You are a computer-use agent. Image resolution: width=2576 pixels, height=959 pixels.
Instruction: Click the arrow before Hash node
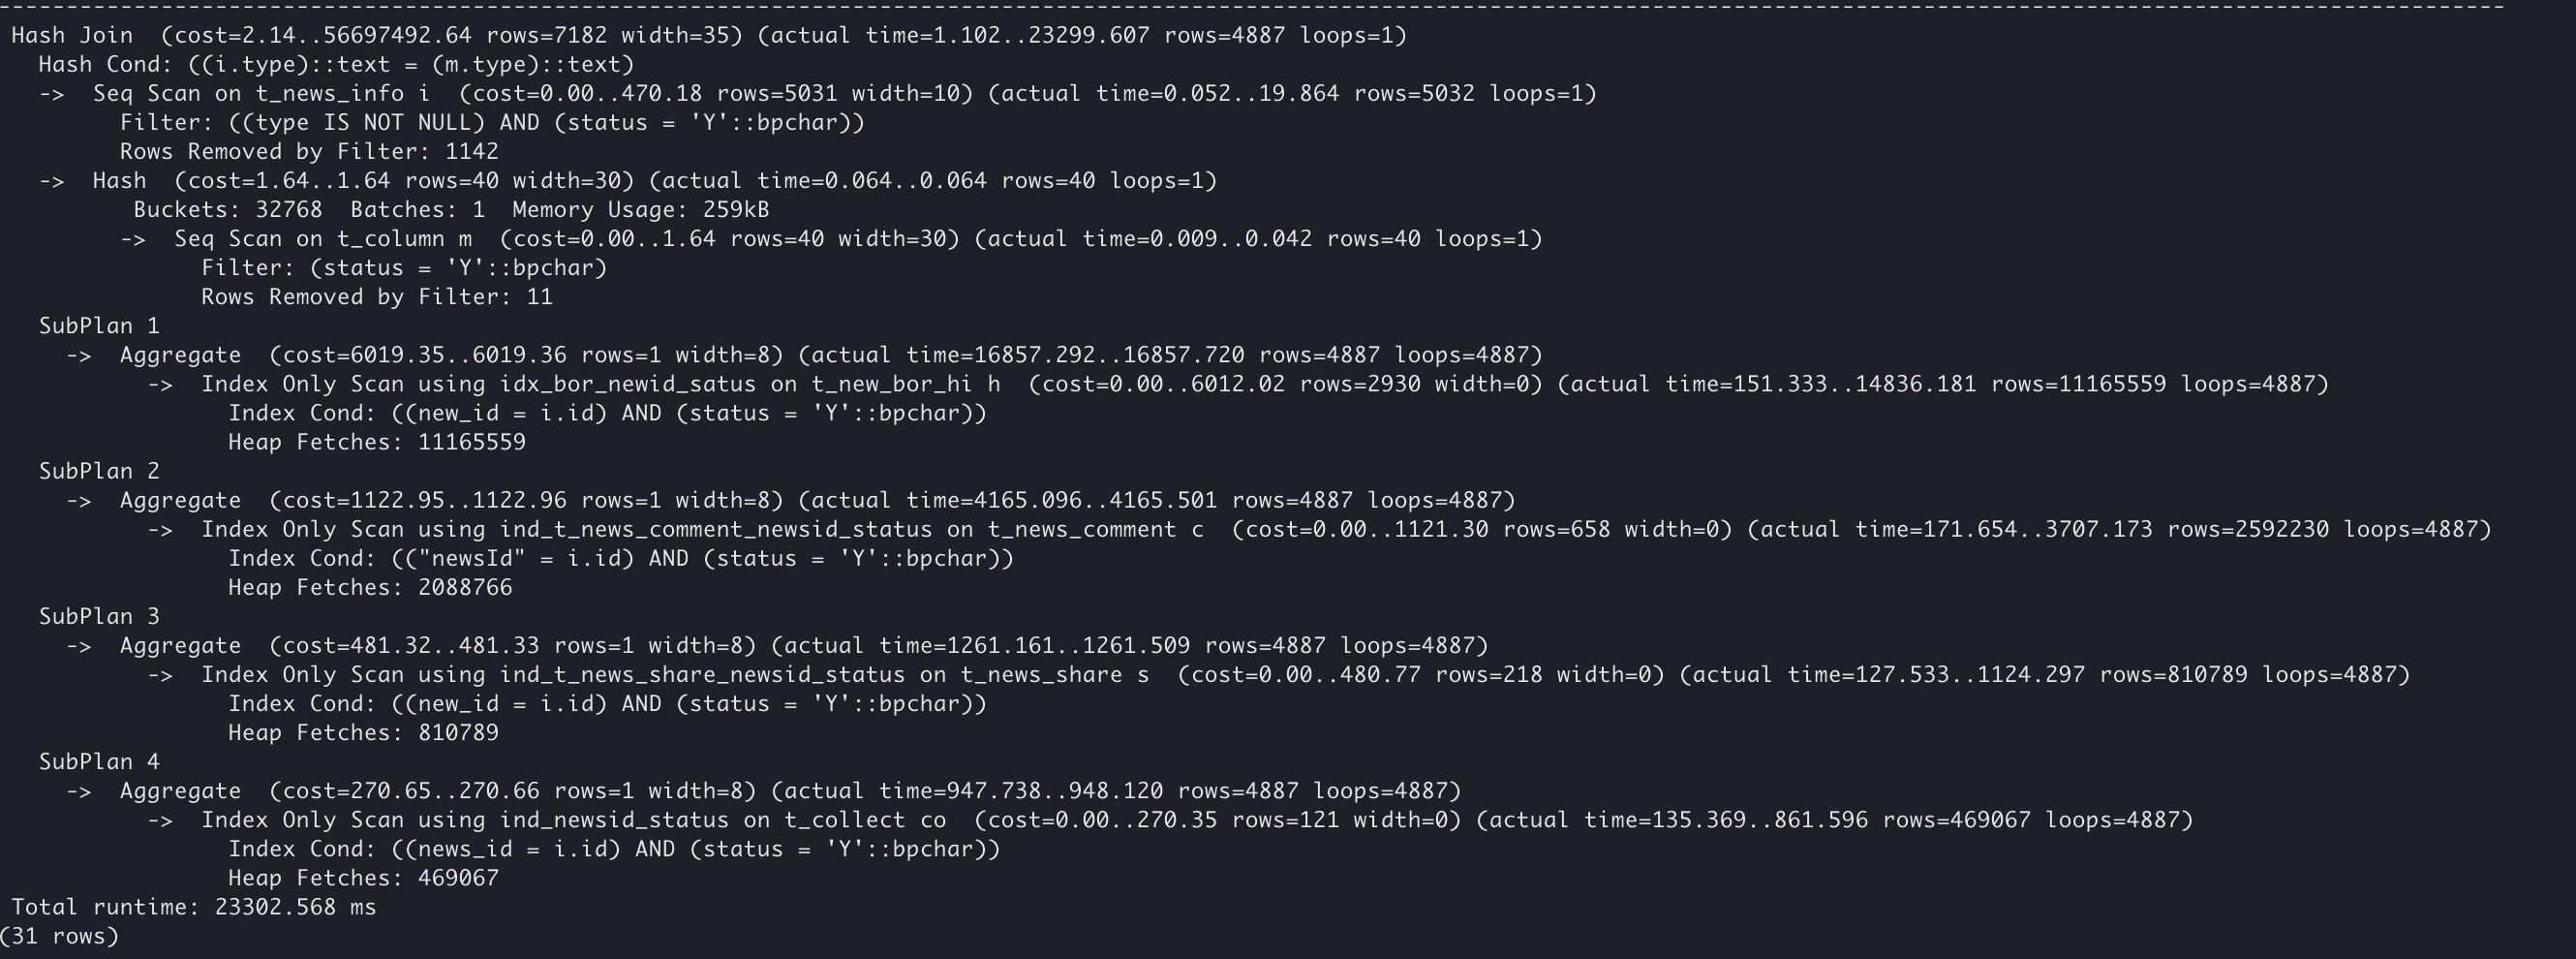pos(52,181)
